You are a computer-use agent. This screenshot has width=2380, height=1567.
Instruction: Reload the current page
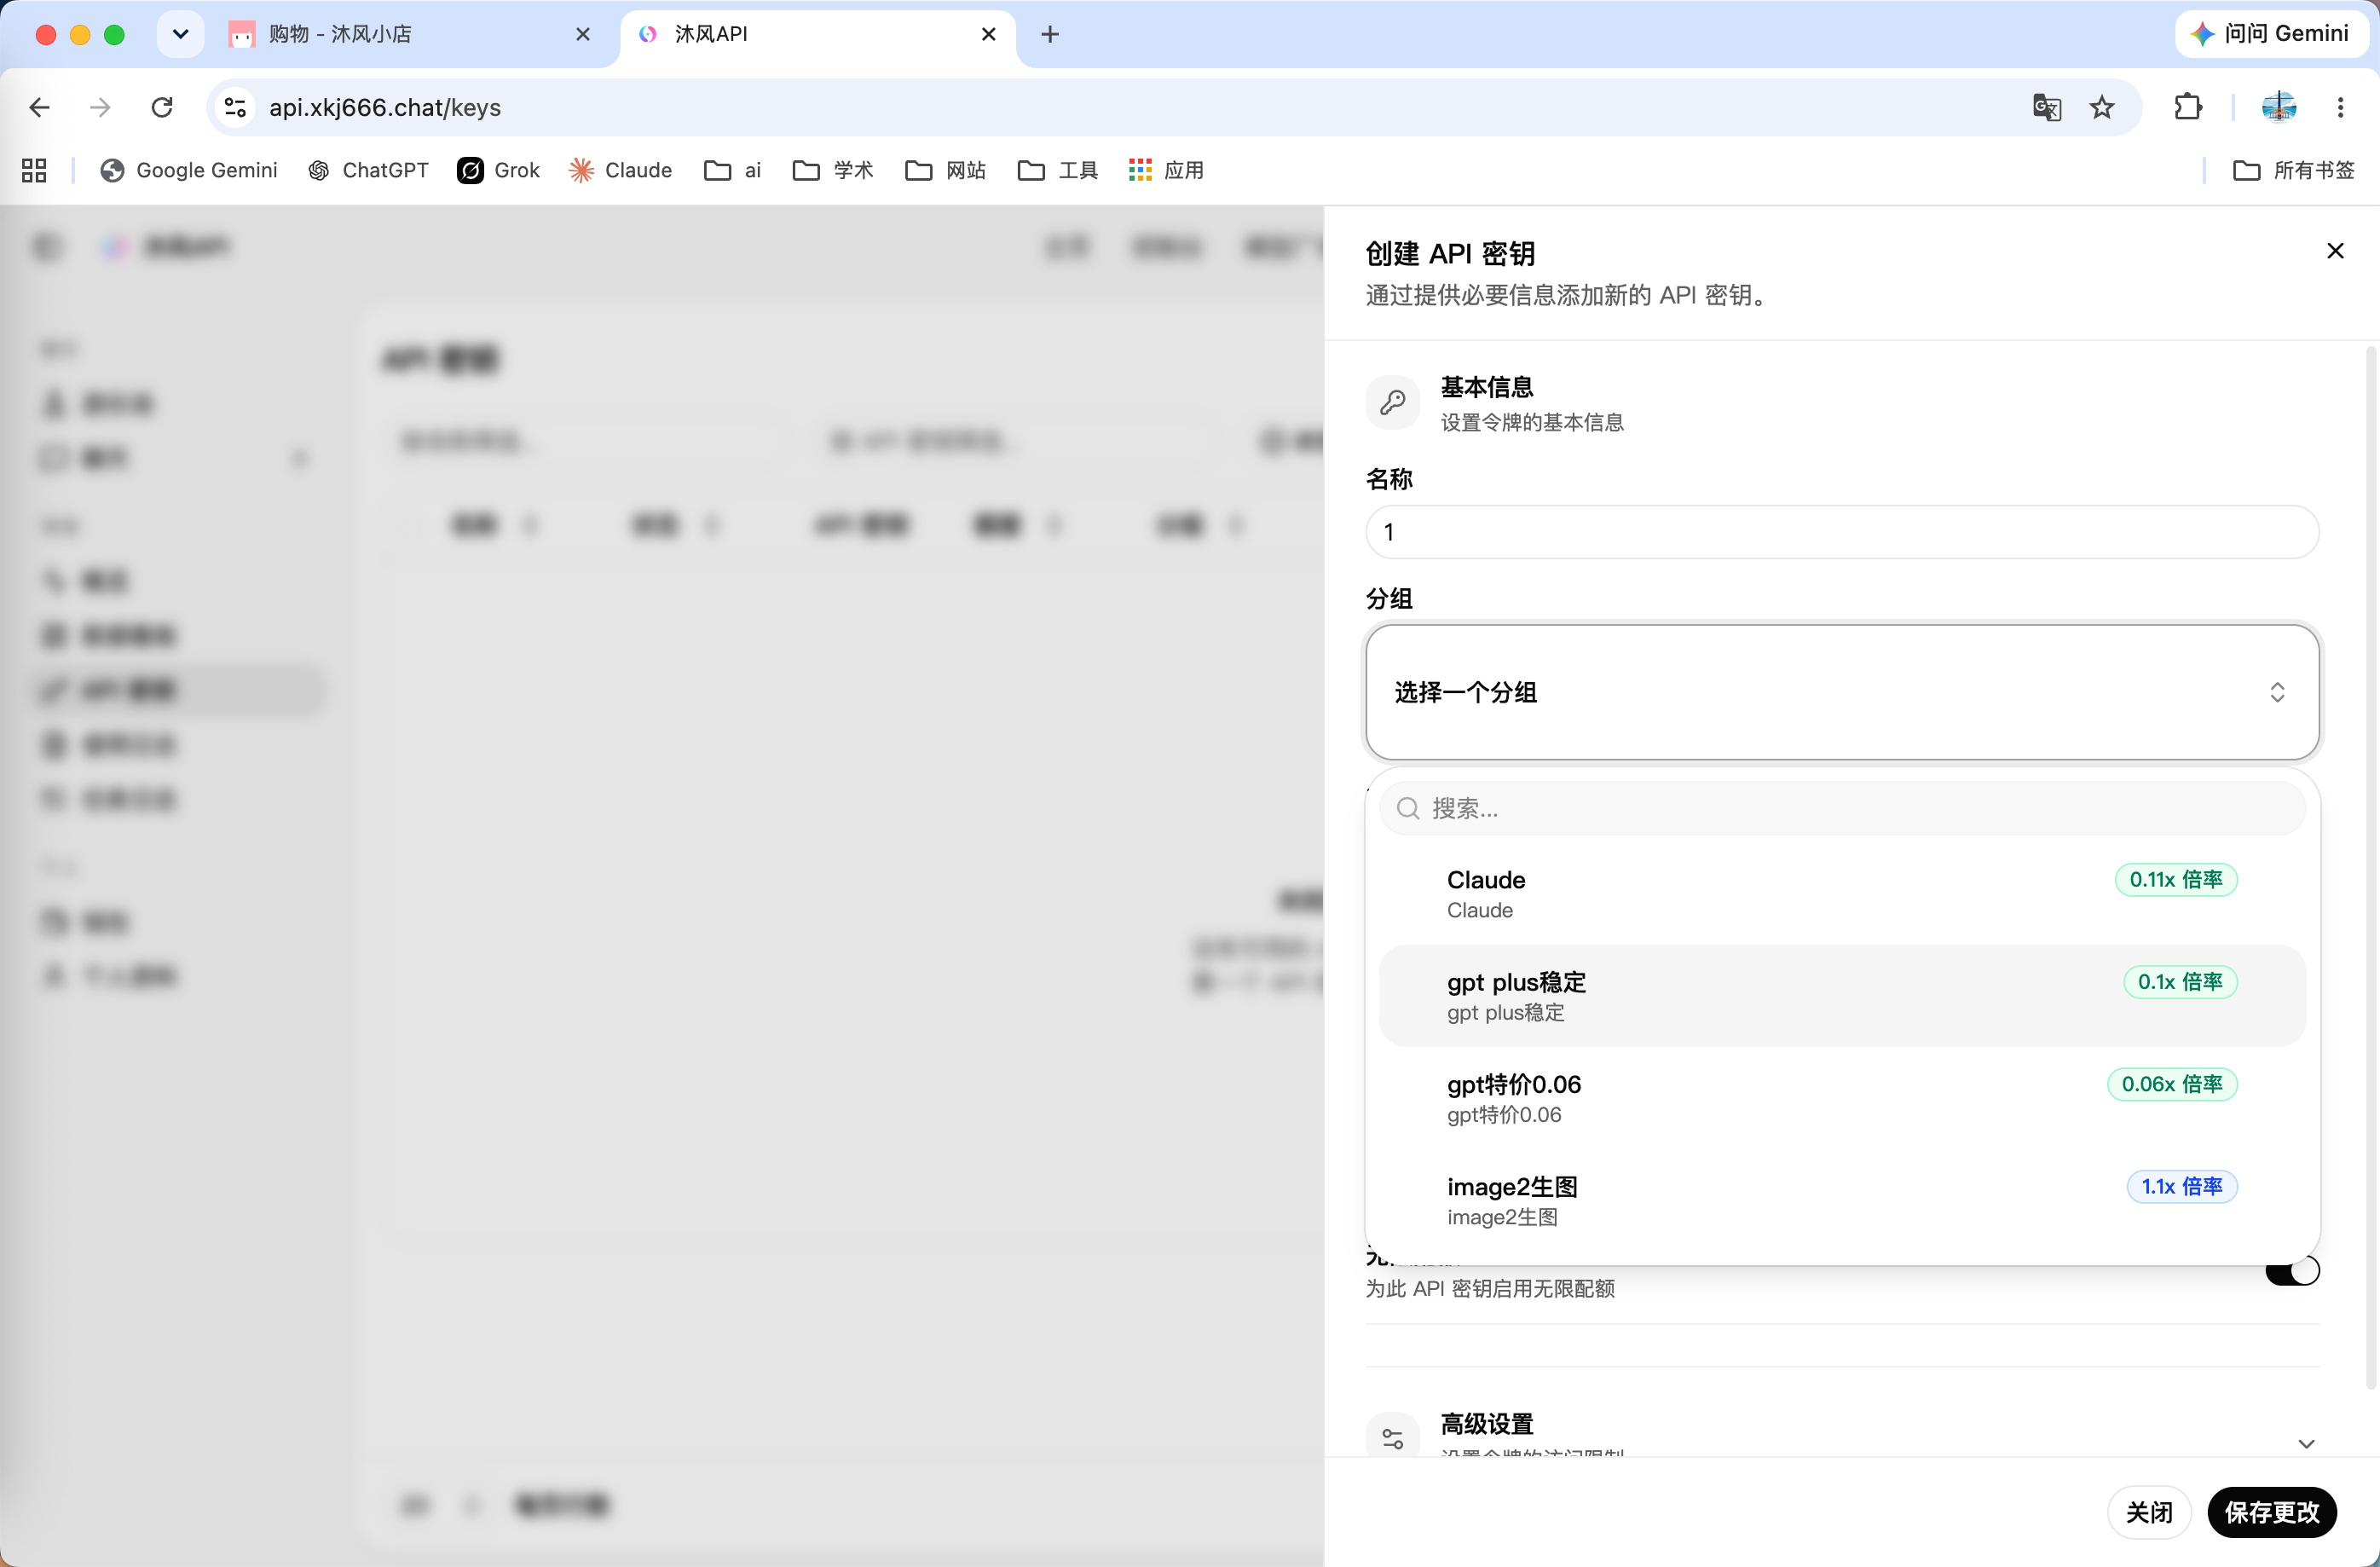[162, 107]
